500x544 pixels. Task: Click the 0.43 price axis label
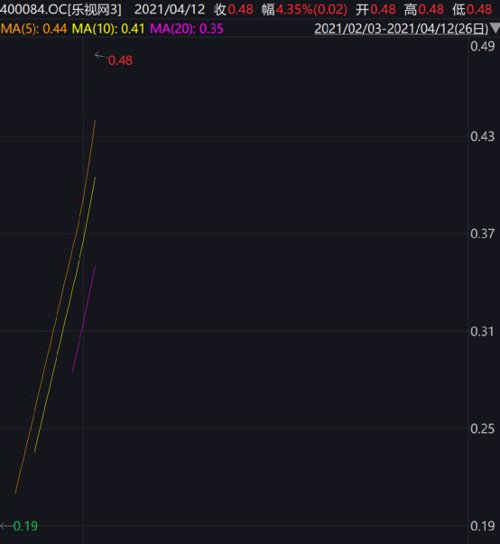[482, 136]
